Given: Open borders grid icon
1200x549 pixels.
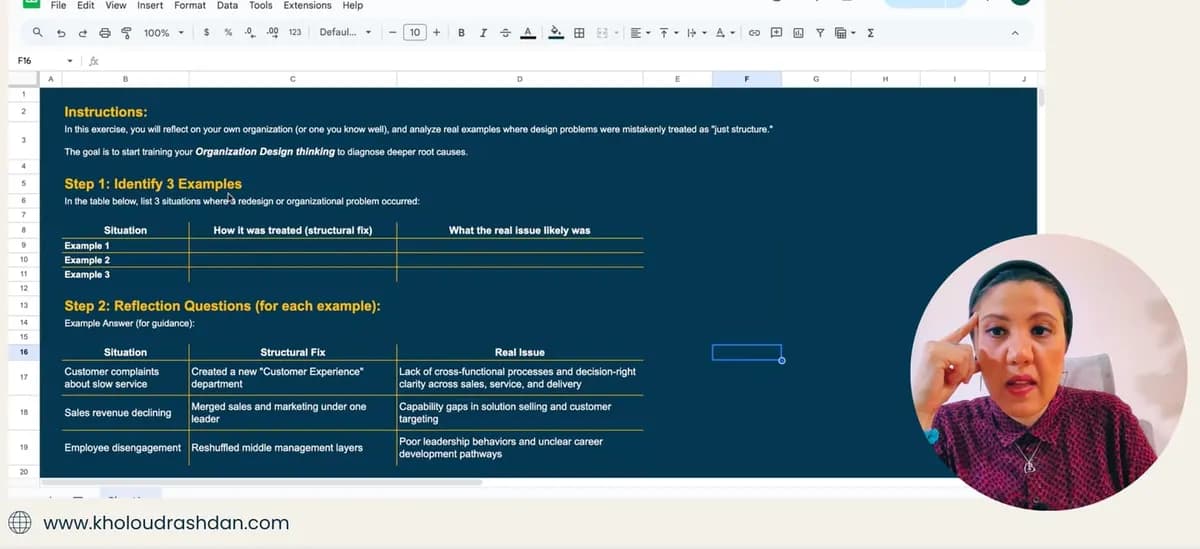Looking at the screenshot, I should pyautogui.click(x=579, y=33).
